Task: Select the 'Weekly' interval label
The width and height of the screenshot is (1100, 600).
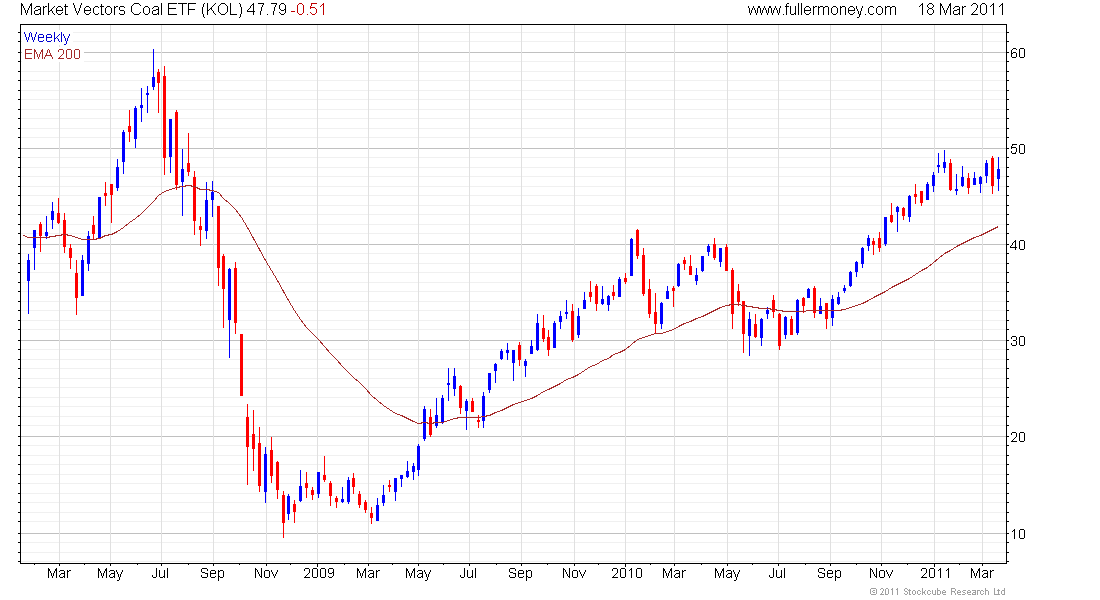Action: (47, 37)
